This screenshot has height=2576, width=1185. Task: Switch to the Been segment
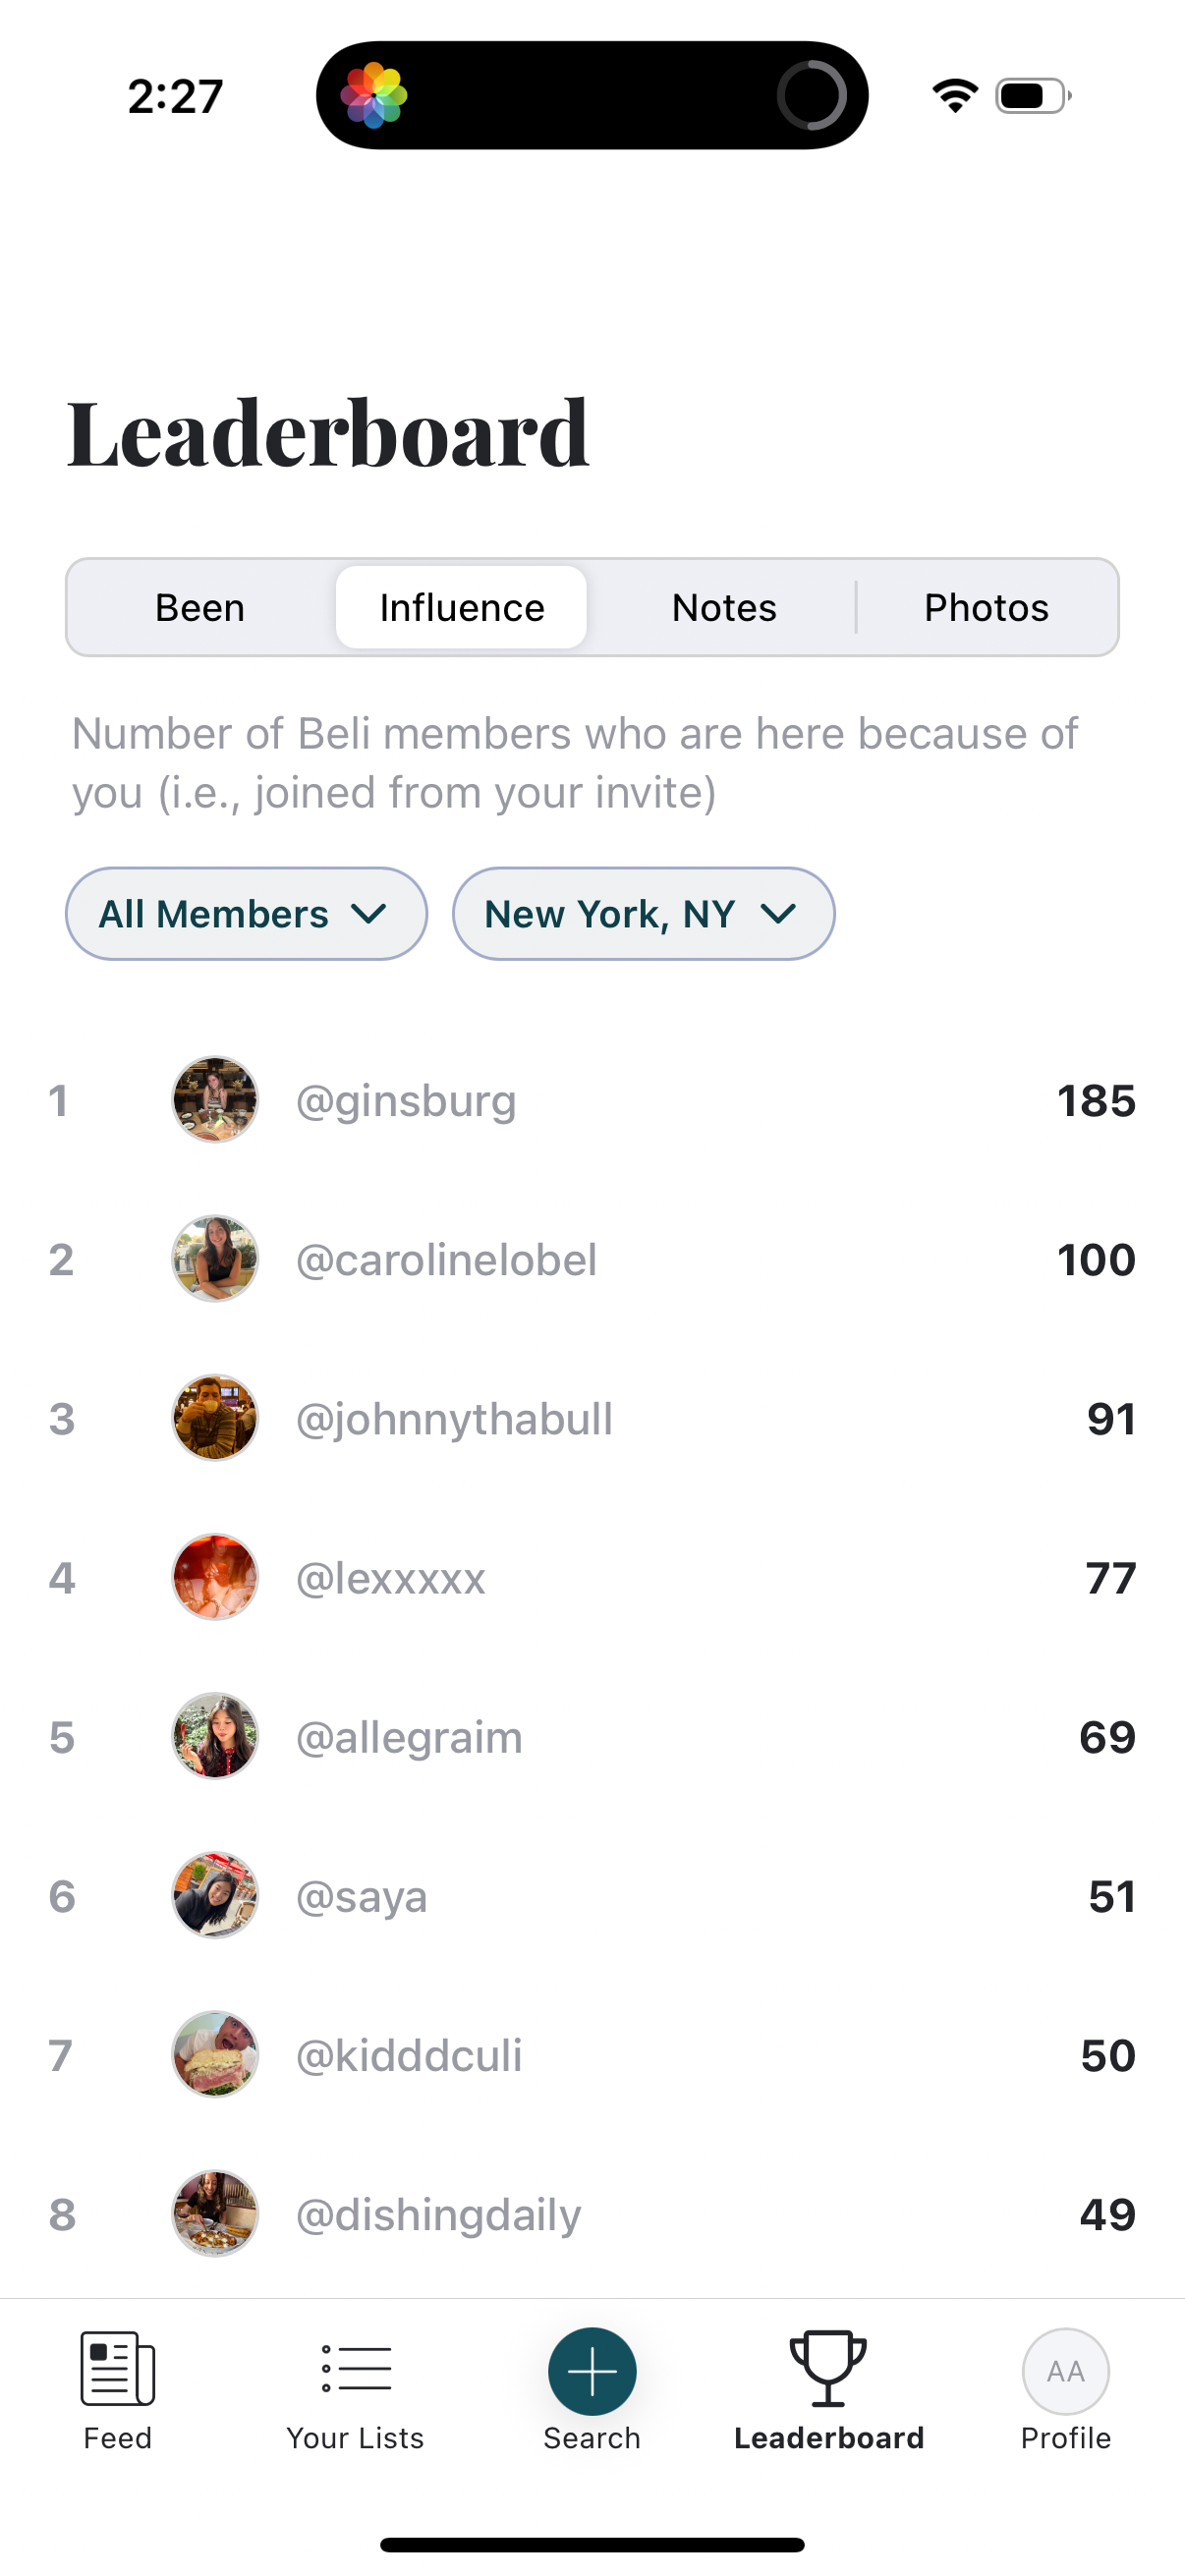200,607
